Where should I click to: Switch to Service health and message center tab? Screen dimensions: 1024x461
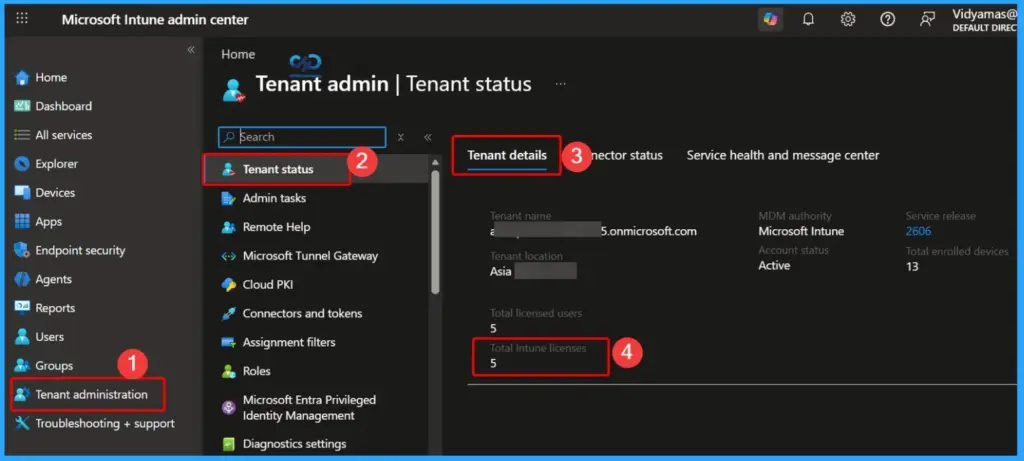[x=782, y=155]
